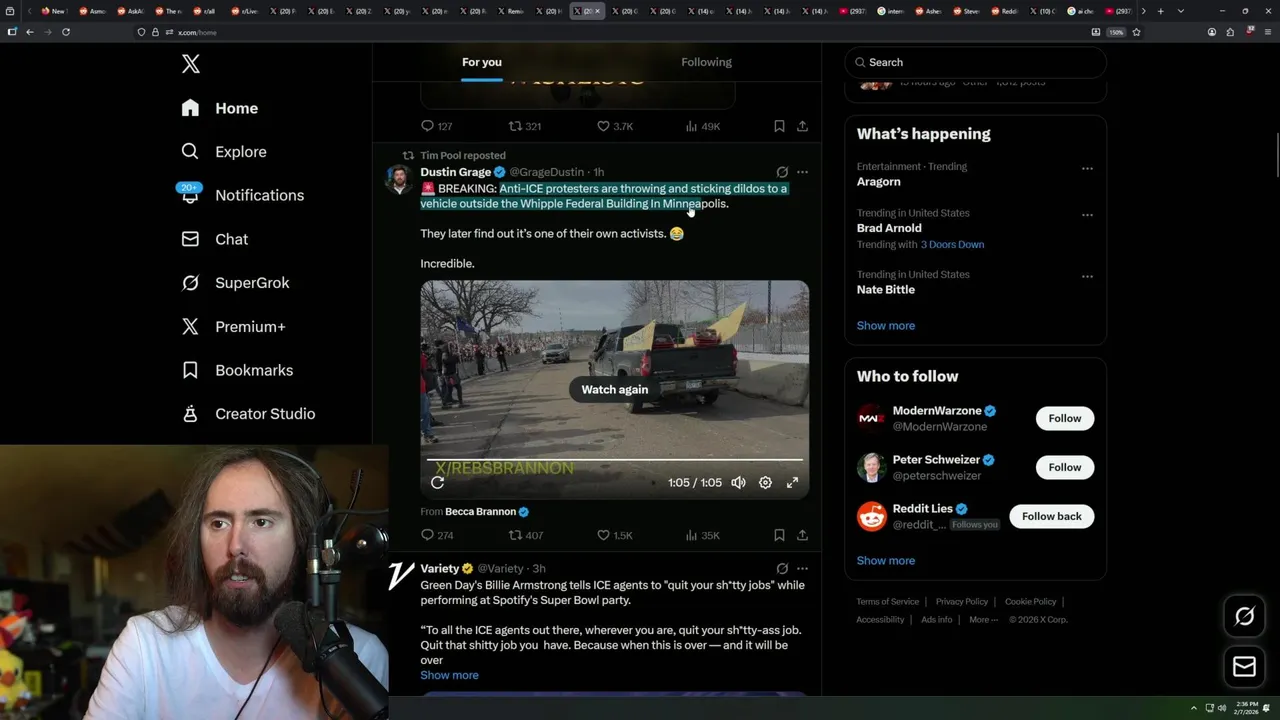Follow ModernWarzone

pyautogui.click(x=1065, y=418)
